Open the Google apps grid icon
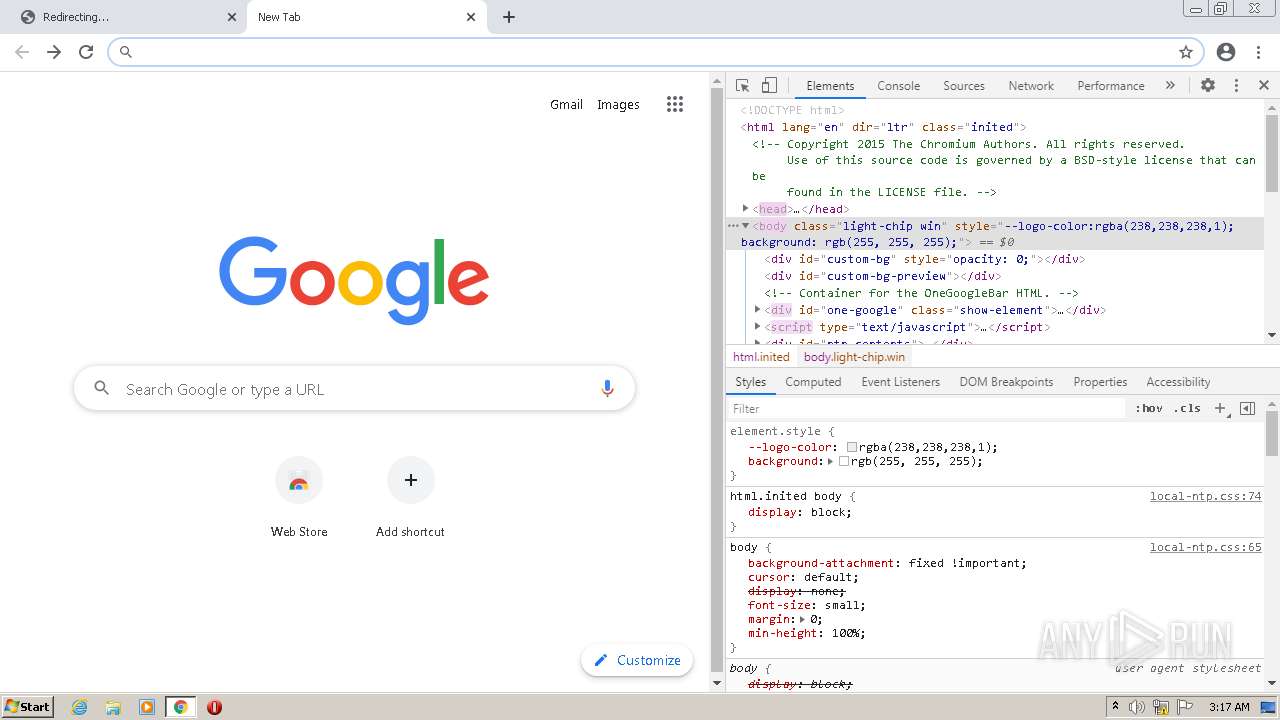The width and height of the screenshot is (1280, 720). 675,104
